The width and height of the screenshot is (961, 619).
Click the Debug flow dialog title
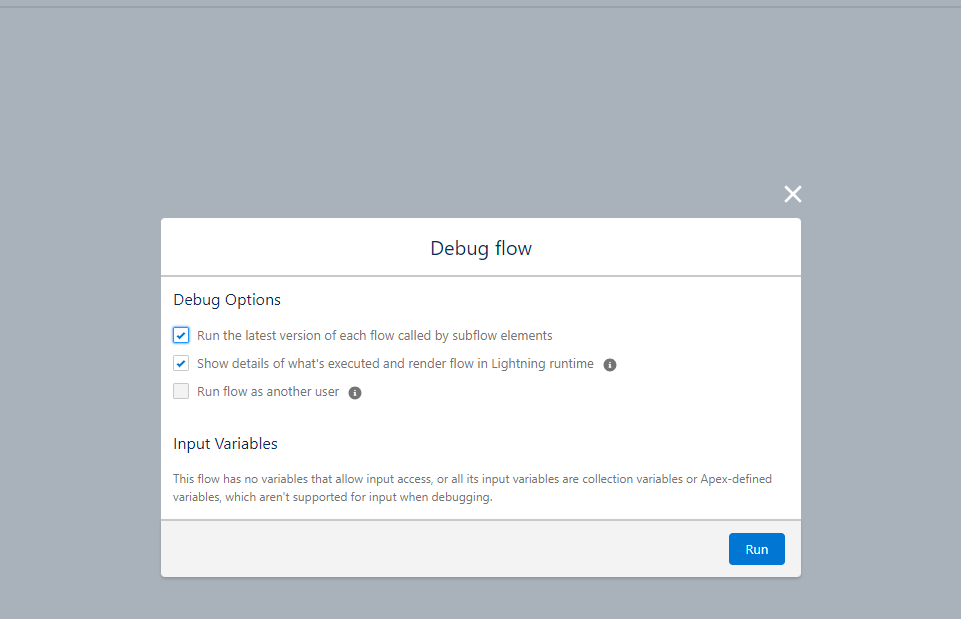click(481, 248)
